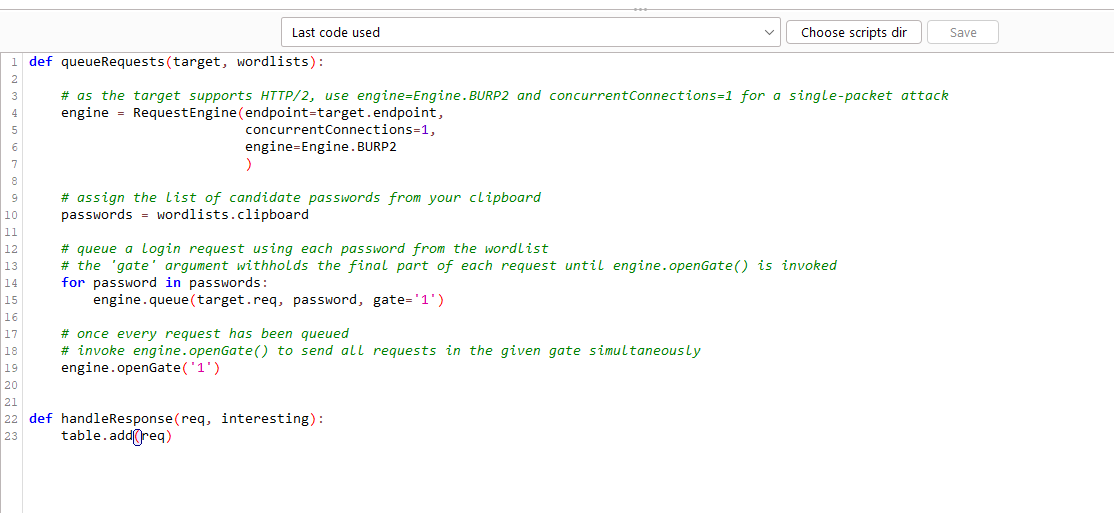This screenshot has height=513, width=1114.
Task: Click the closing parenthesis on line 7
Action: (248, 163)
